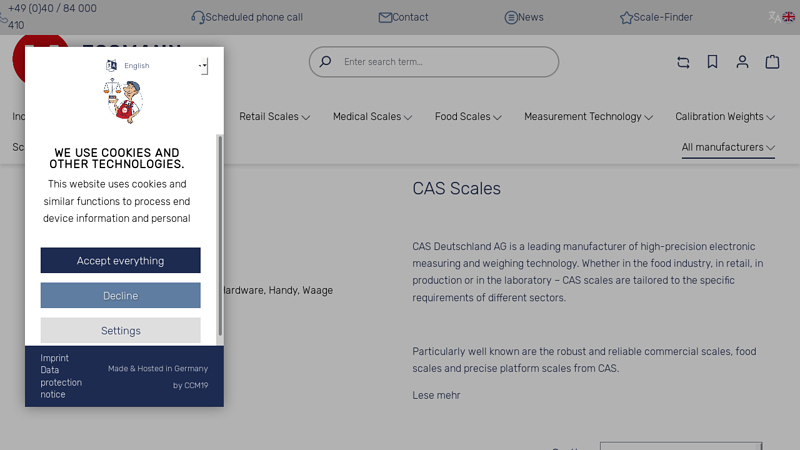Decline cookies
Image resolution: width=800 pixels, height=450 pixels.
(120, 295)
